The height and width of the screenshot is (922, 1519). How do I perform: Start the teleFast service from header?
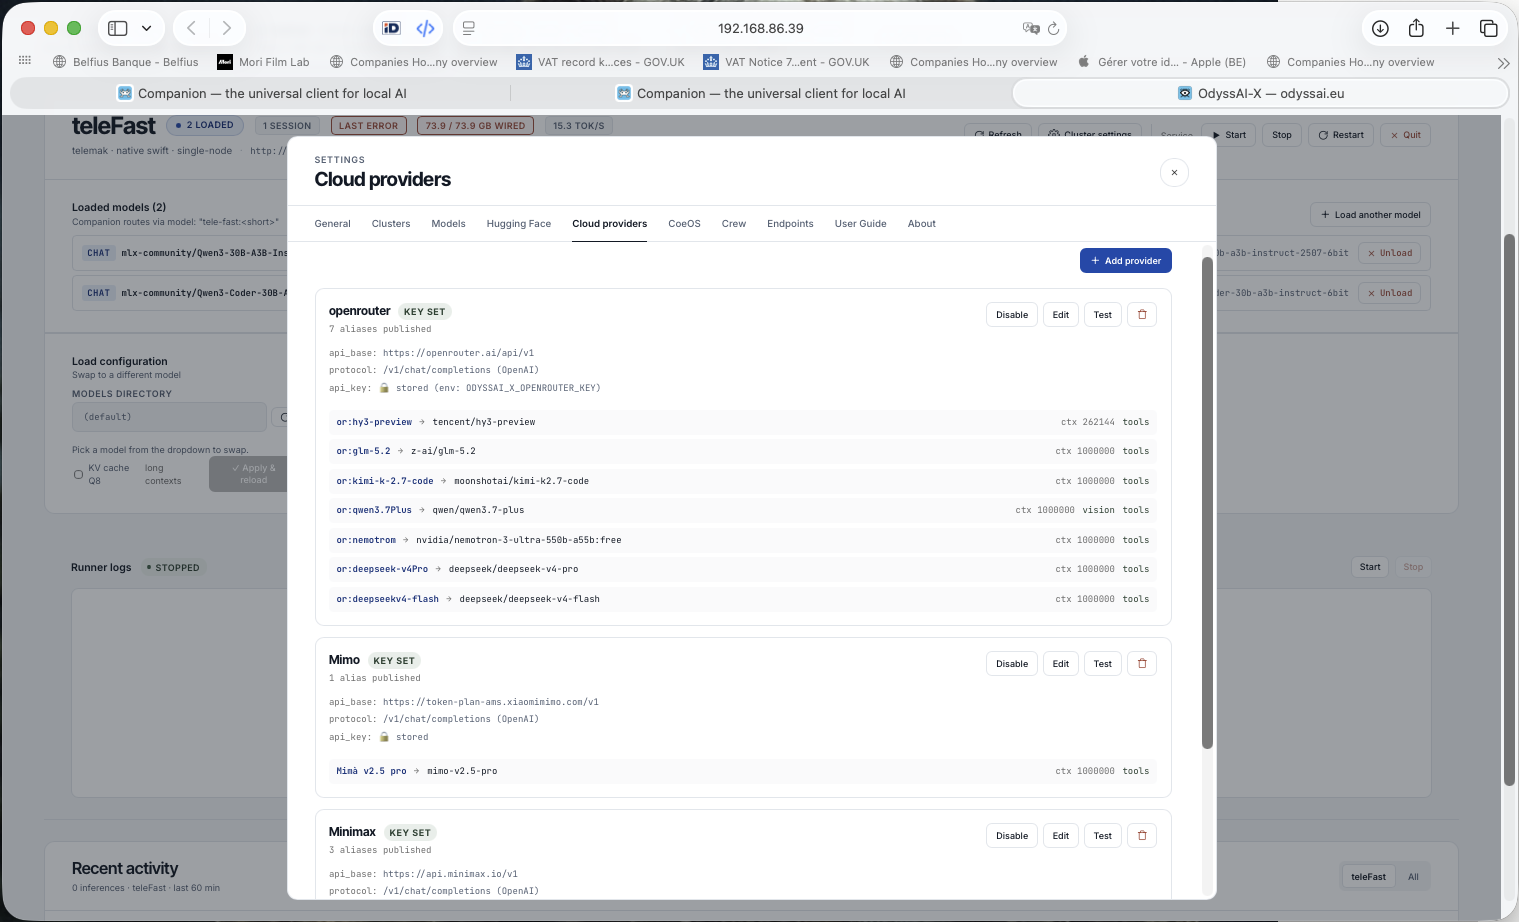tap(1229, 135)
